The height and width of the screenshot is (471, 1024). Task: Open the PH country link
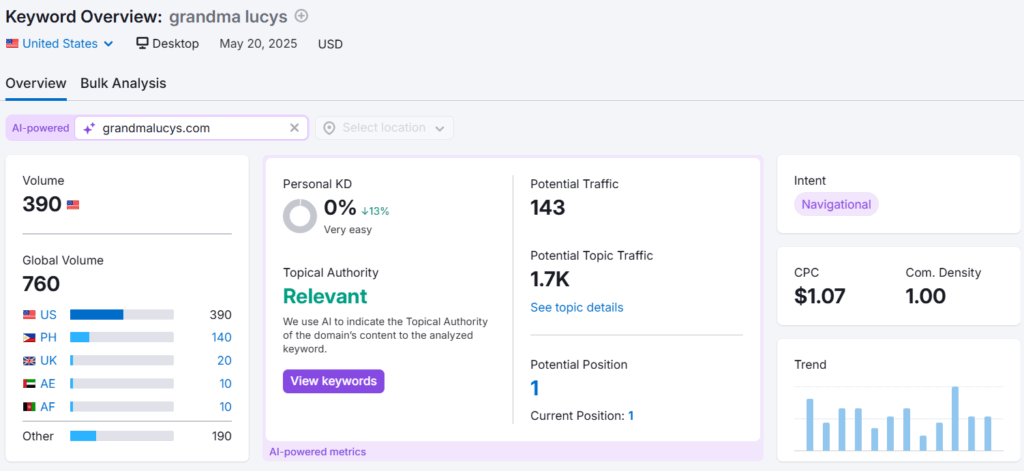[48, 338]
